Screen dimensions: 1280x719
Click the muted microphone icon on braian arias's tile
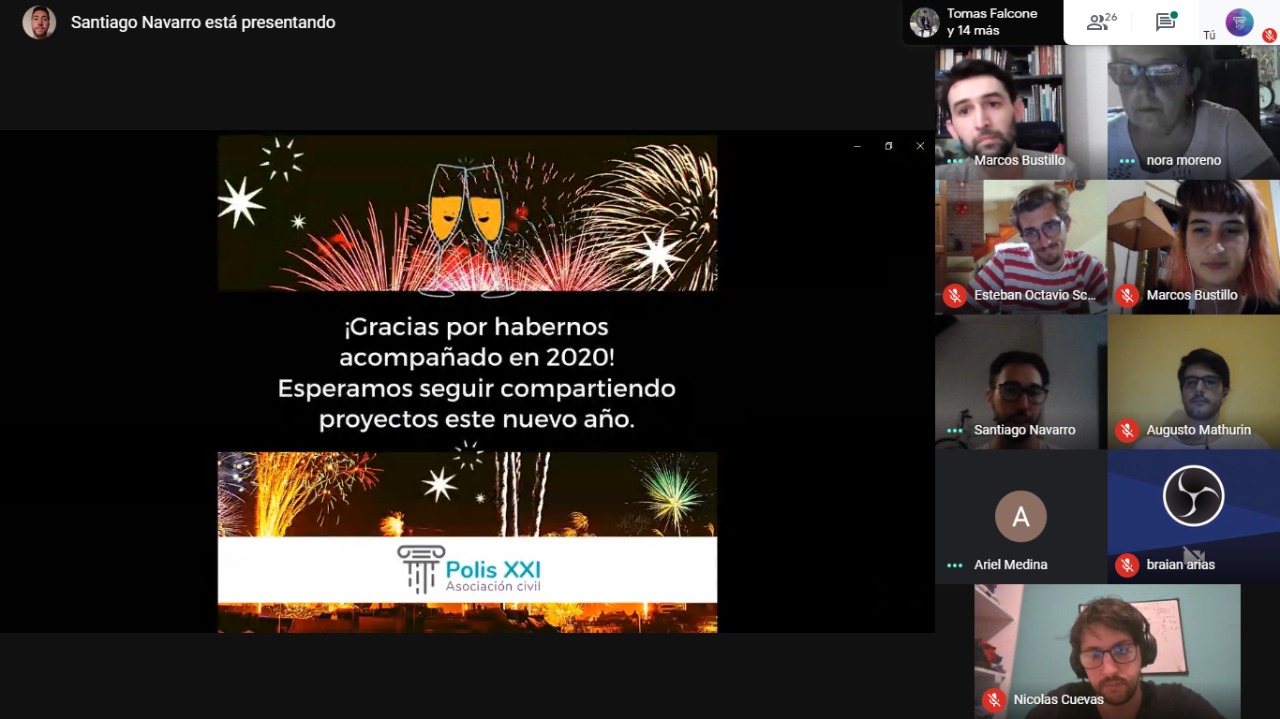coord(1127,565)
